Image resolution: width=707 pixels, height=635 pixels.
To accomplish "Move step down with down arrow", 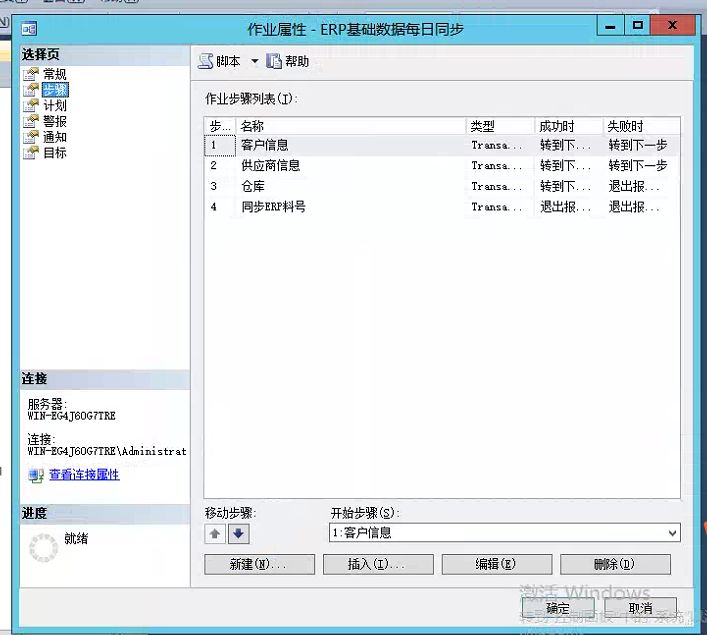I will (x=238, y=534).
